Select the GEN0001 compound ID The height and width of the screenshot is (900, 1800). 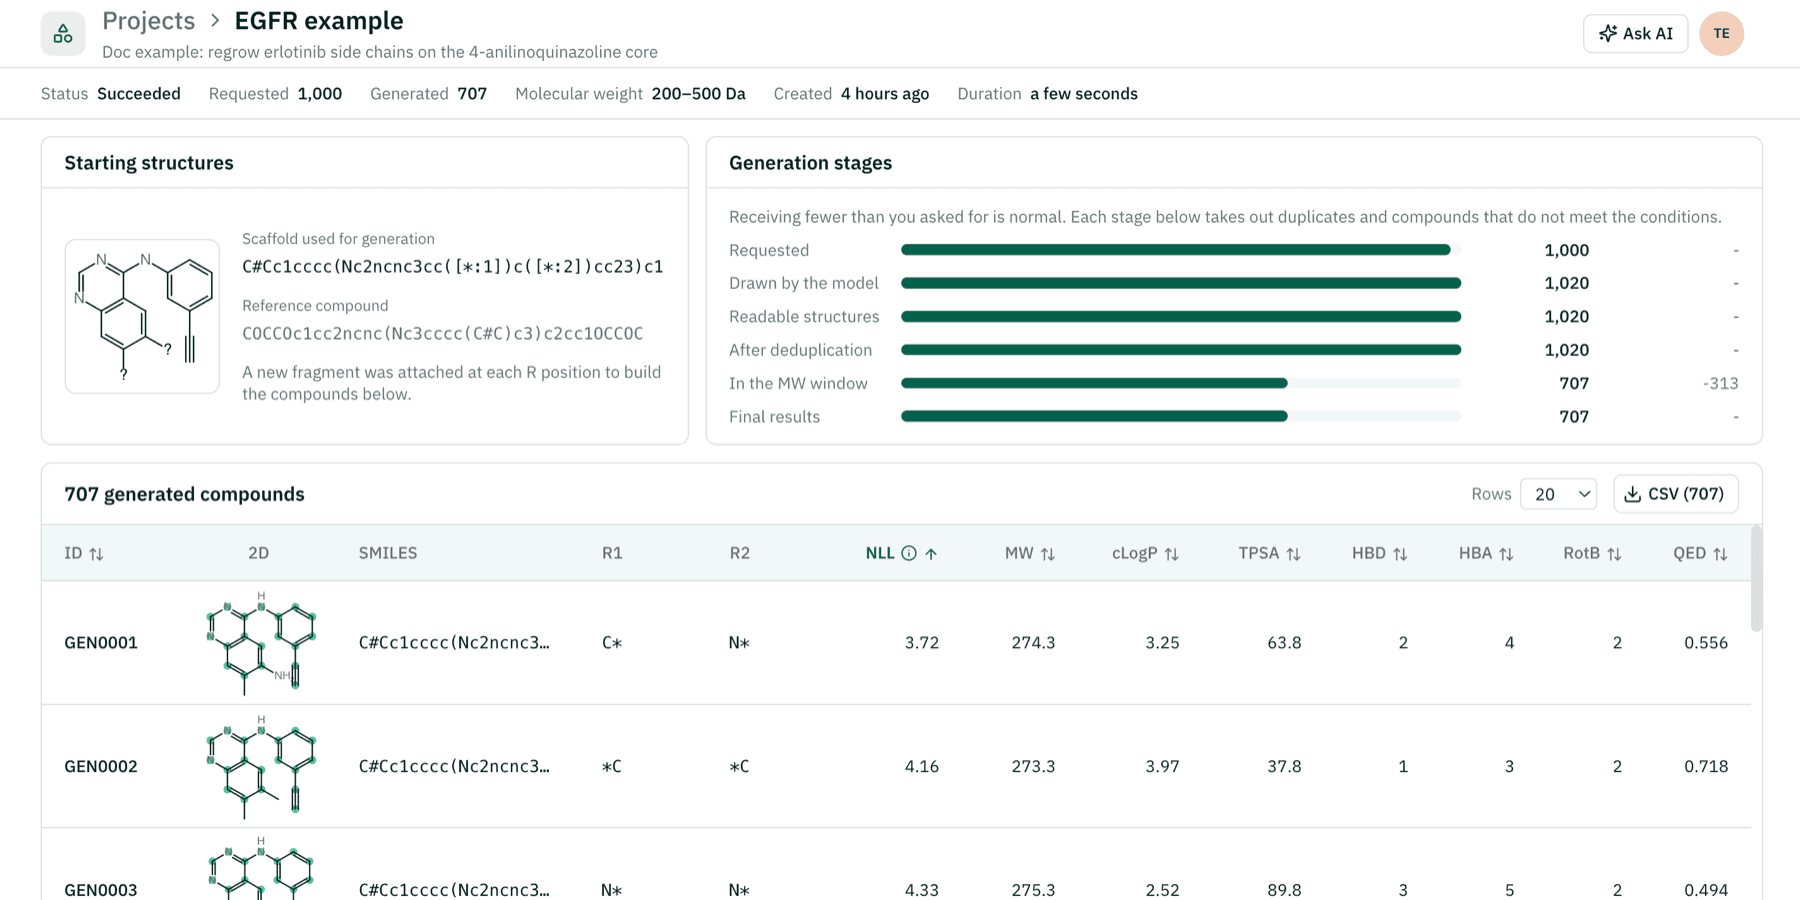101,643
